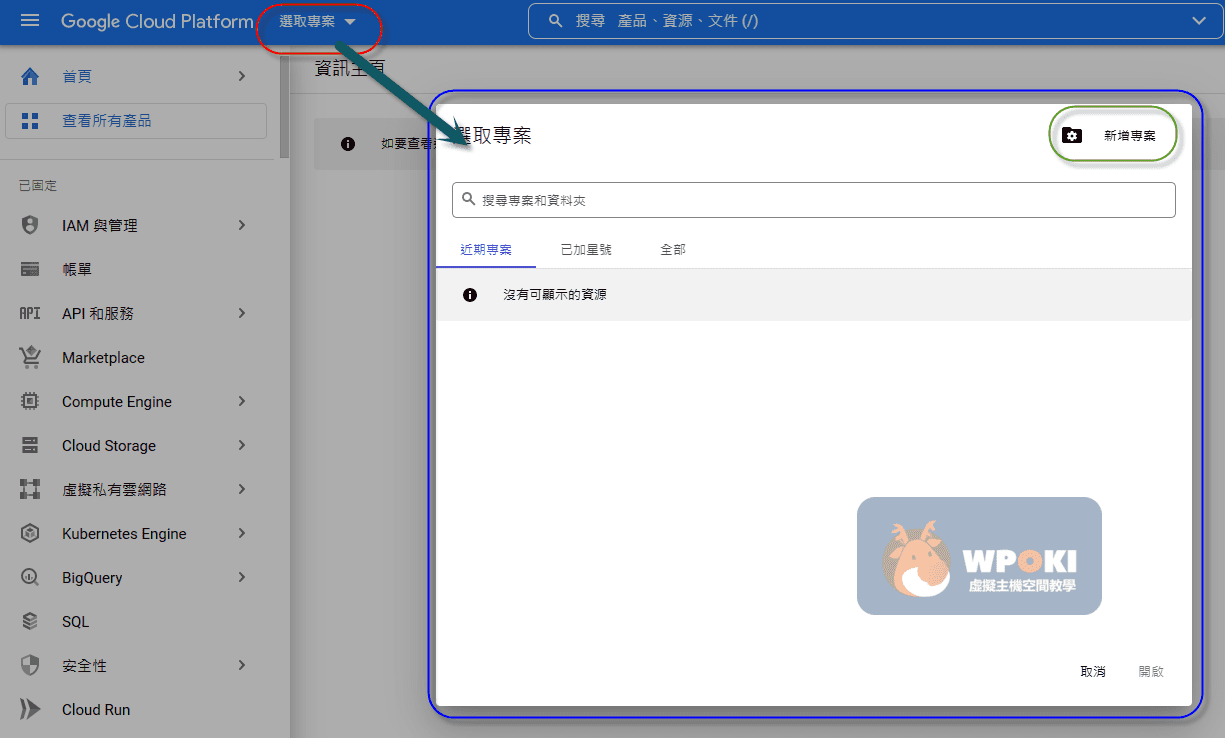Click the Marketplace shopping cart icon
Screen dimensions: 1225x738
tap(30, 357)
